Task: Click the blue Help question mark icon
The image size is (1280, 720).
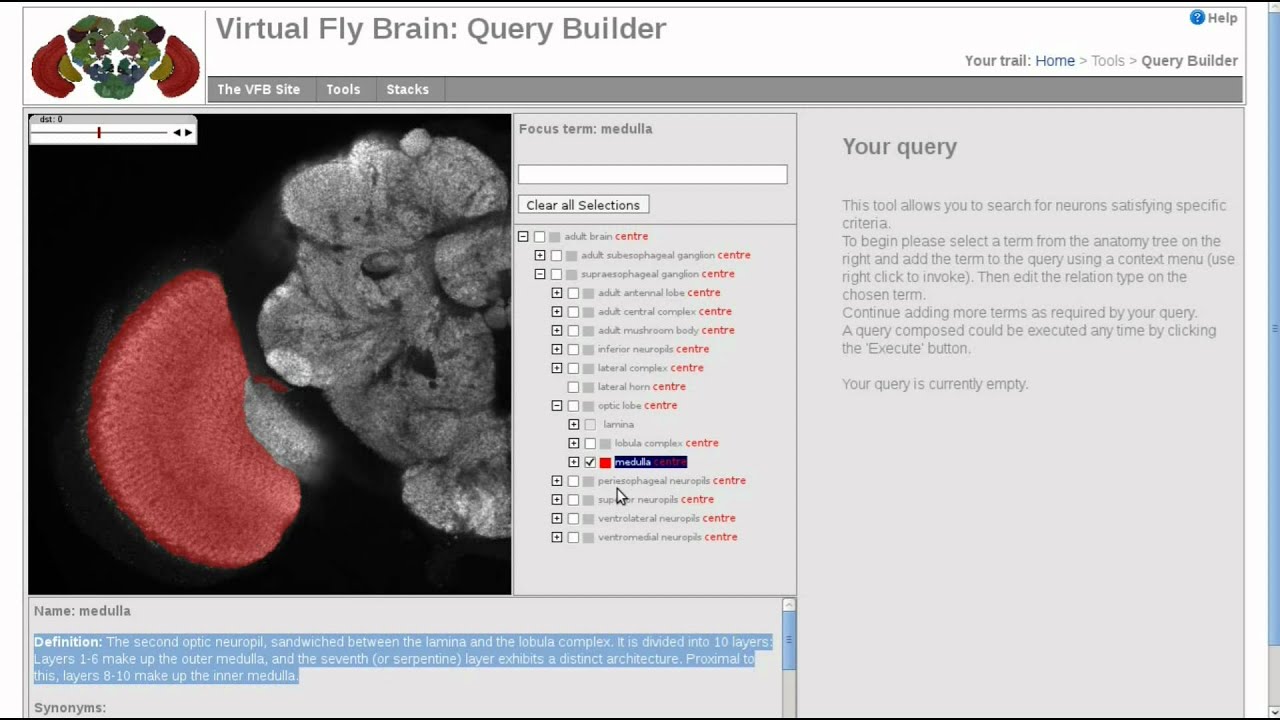Action: pyautogui.click(x=1197, y=18)
